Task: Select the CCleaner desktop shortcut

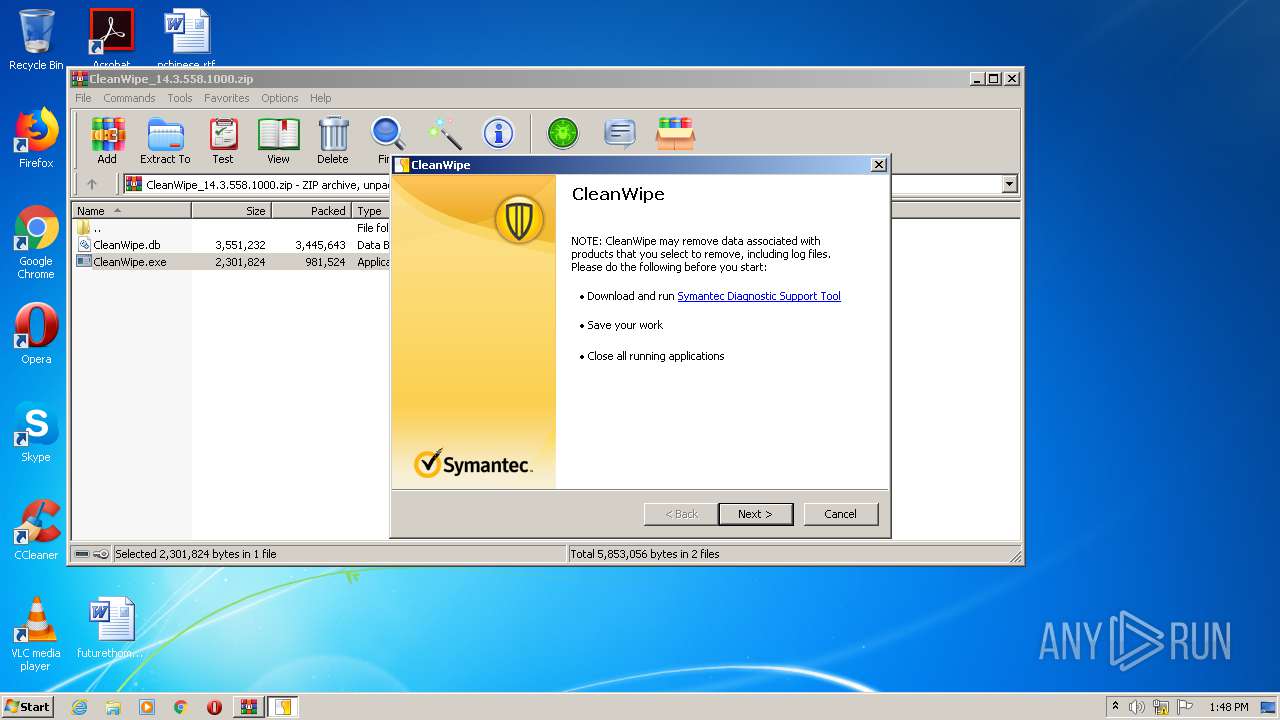Action: [36, 530]
